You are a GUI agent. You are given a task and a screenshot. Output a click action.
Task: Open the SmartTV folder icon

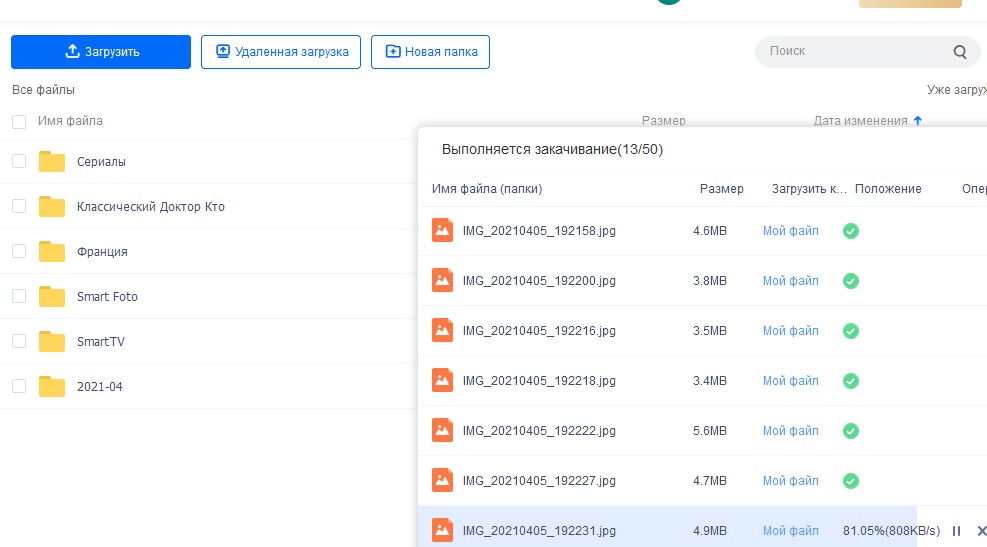click(52, 342)
